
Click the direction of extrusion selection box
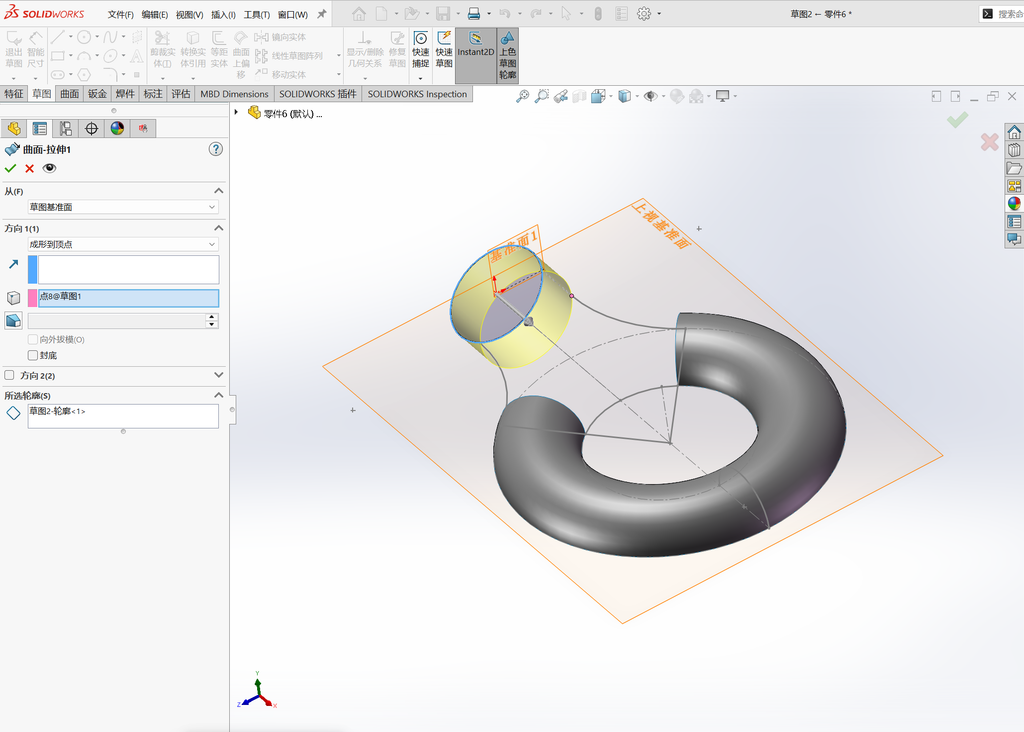[x=129, y=269]
